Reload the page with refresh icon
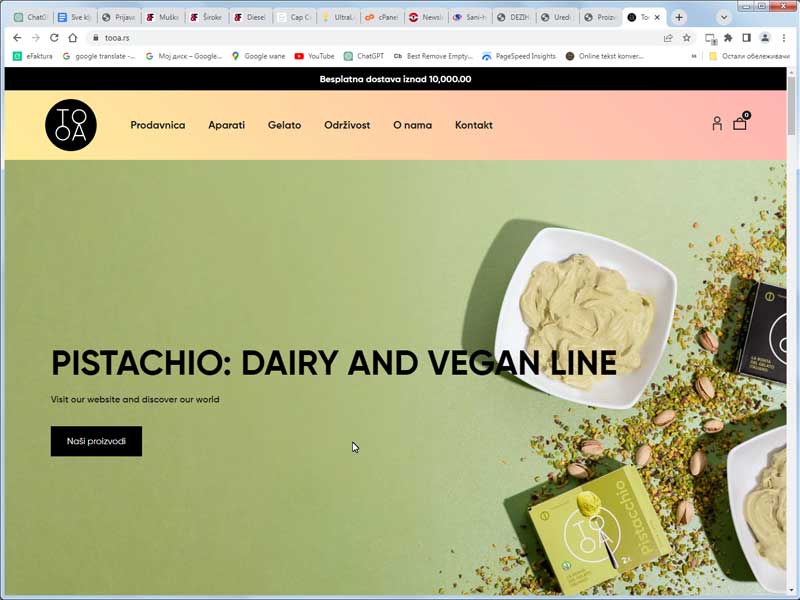The width and height of the screenshot is (800, 600). (54, 38)
